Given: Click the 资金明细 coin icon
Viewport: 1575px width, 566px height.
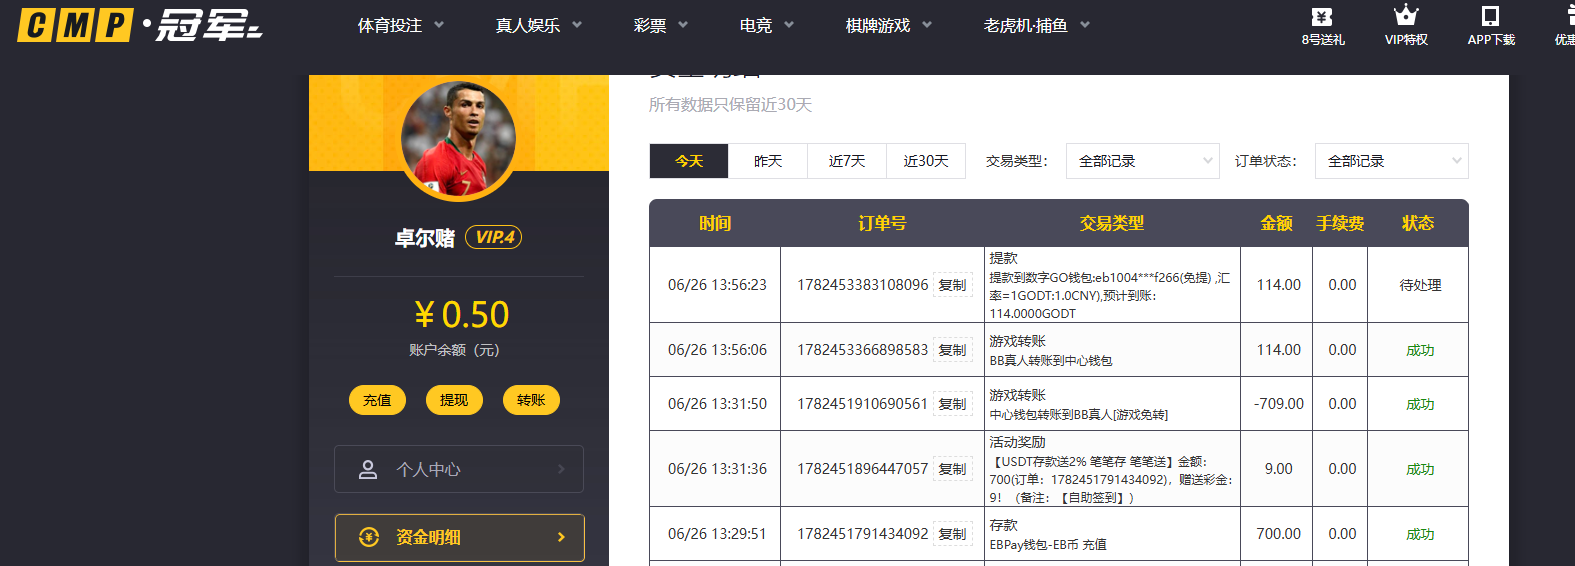Looking at the screenshot, I should pos(369,537).
